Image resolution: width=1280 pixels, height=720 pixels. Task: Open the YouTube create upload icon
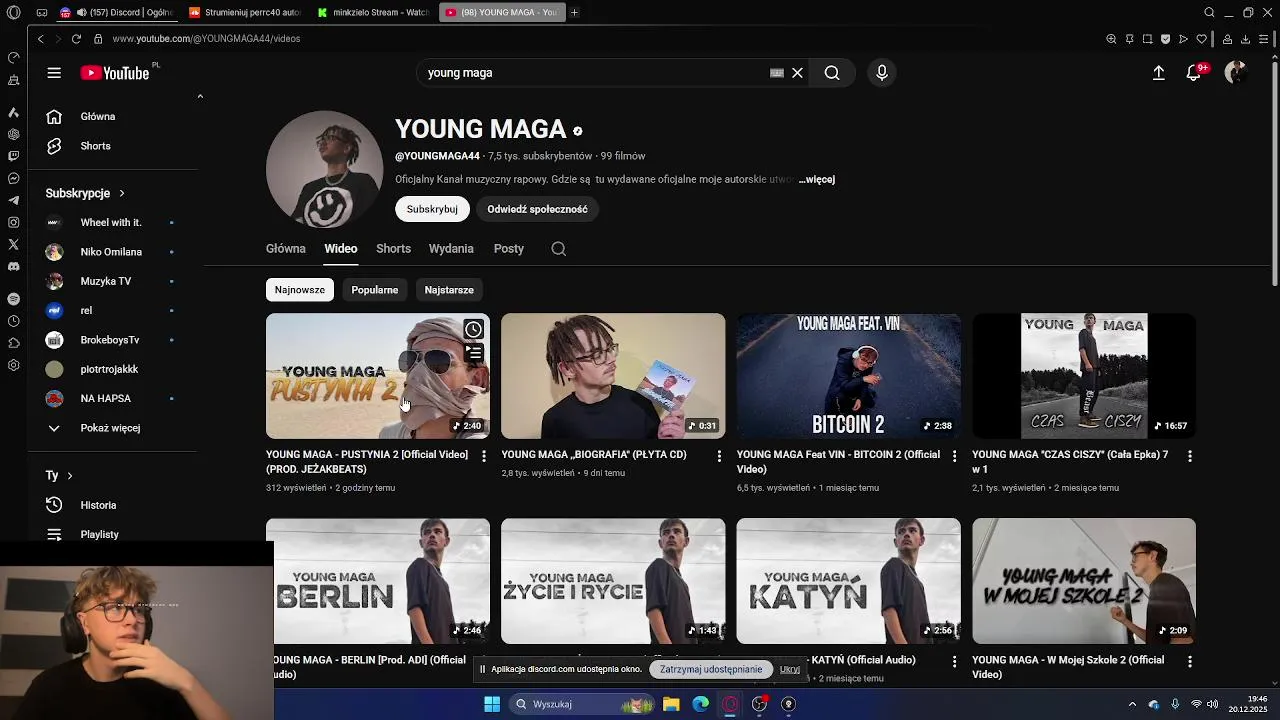[x=1158, y=73]
